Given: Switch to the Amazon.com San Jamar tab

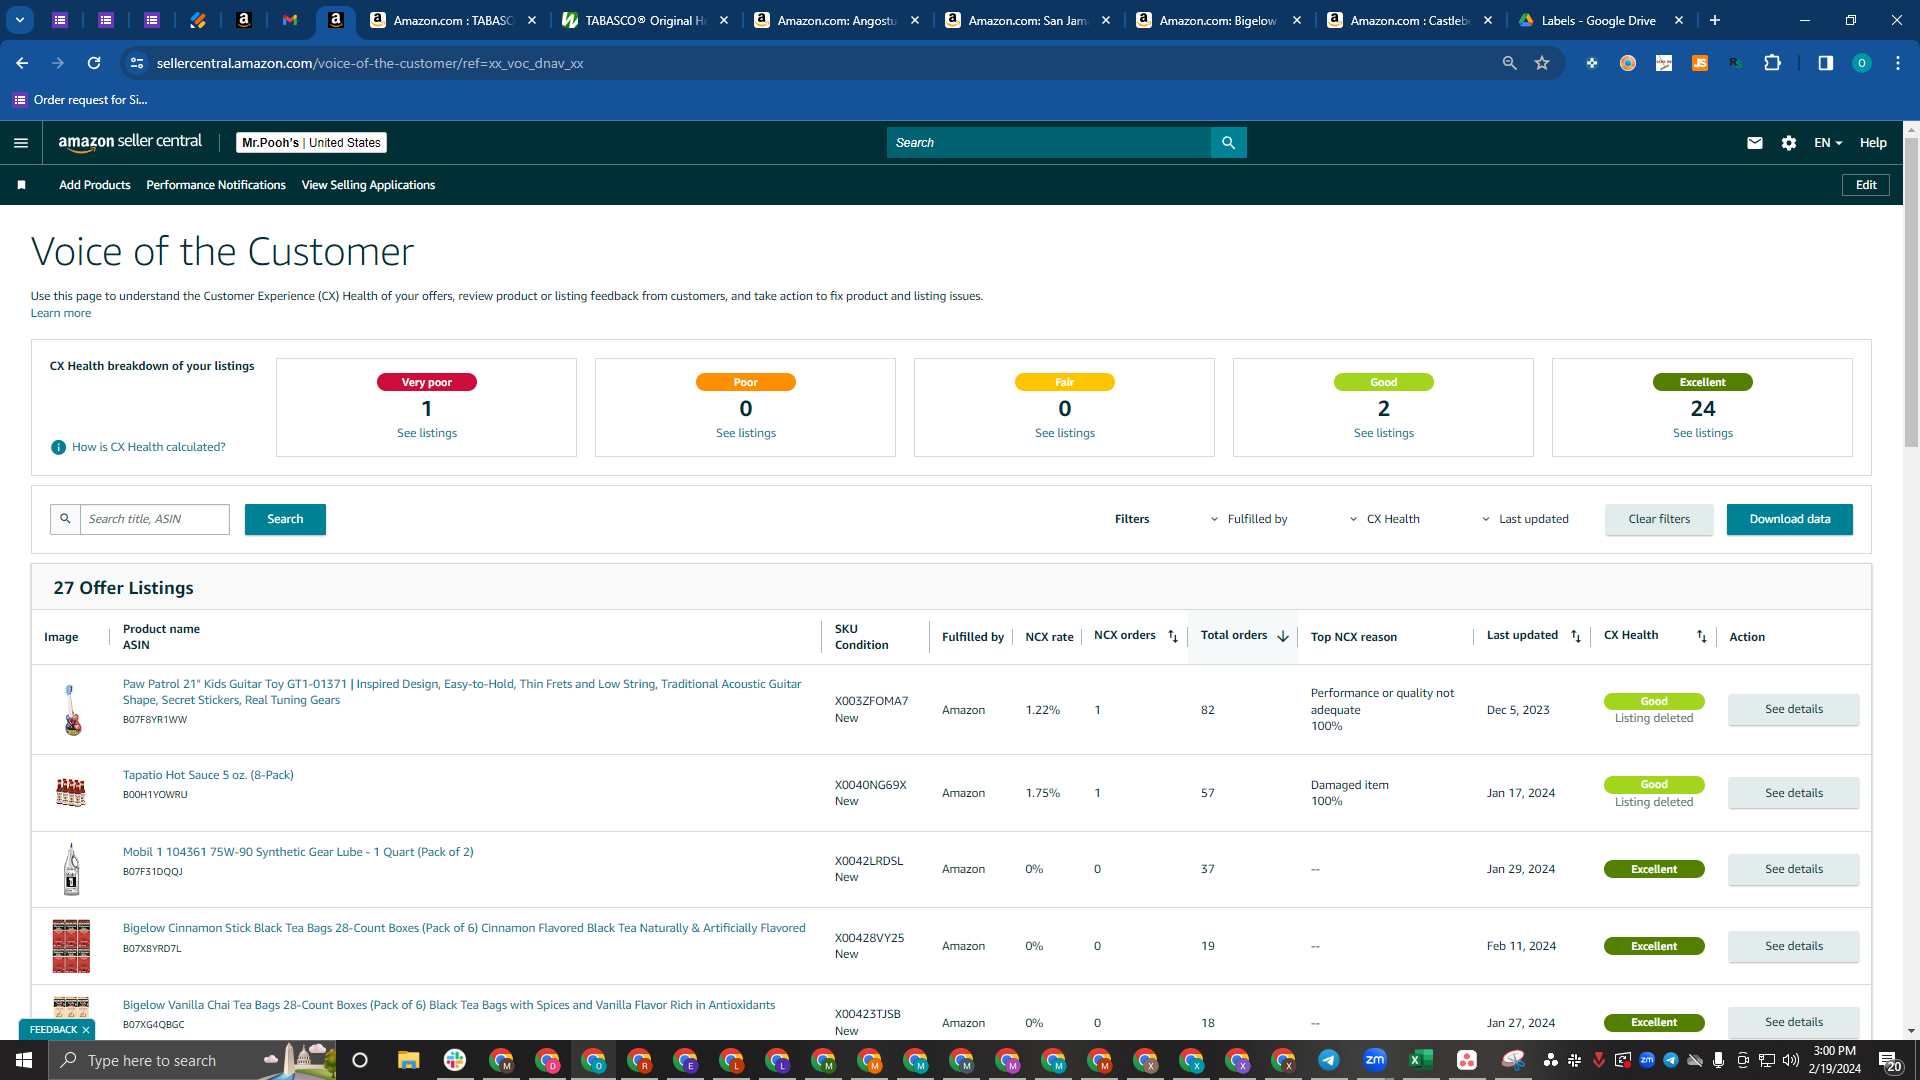Looking at the screenshot, I should [x=1027, y=20].
